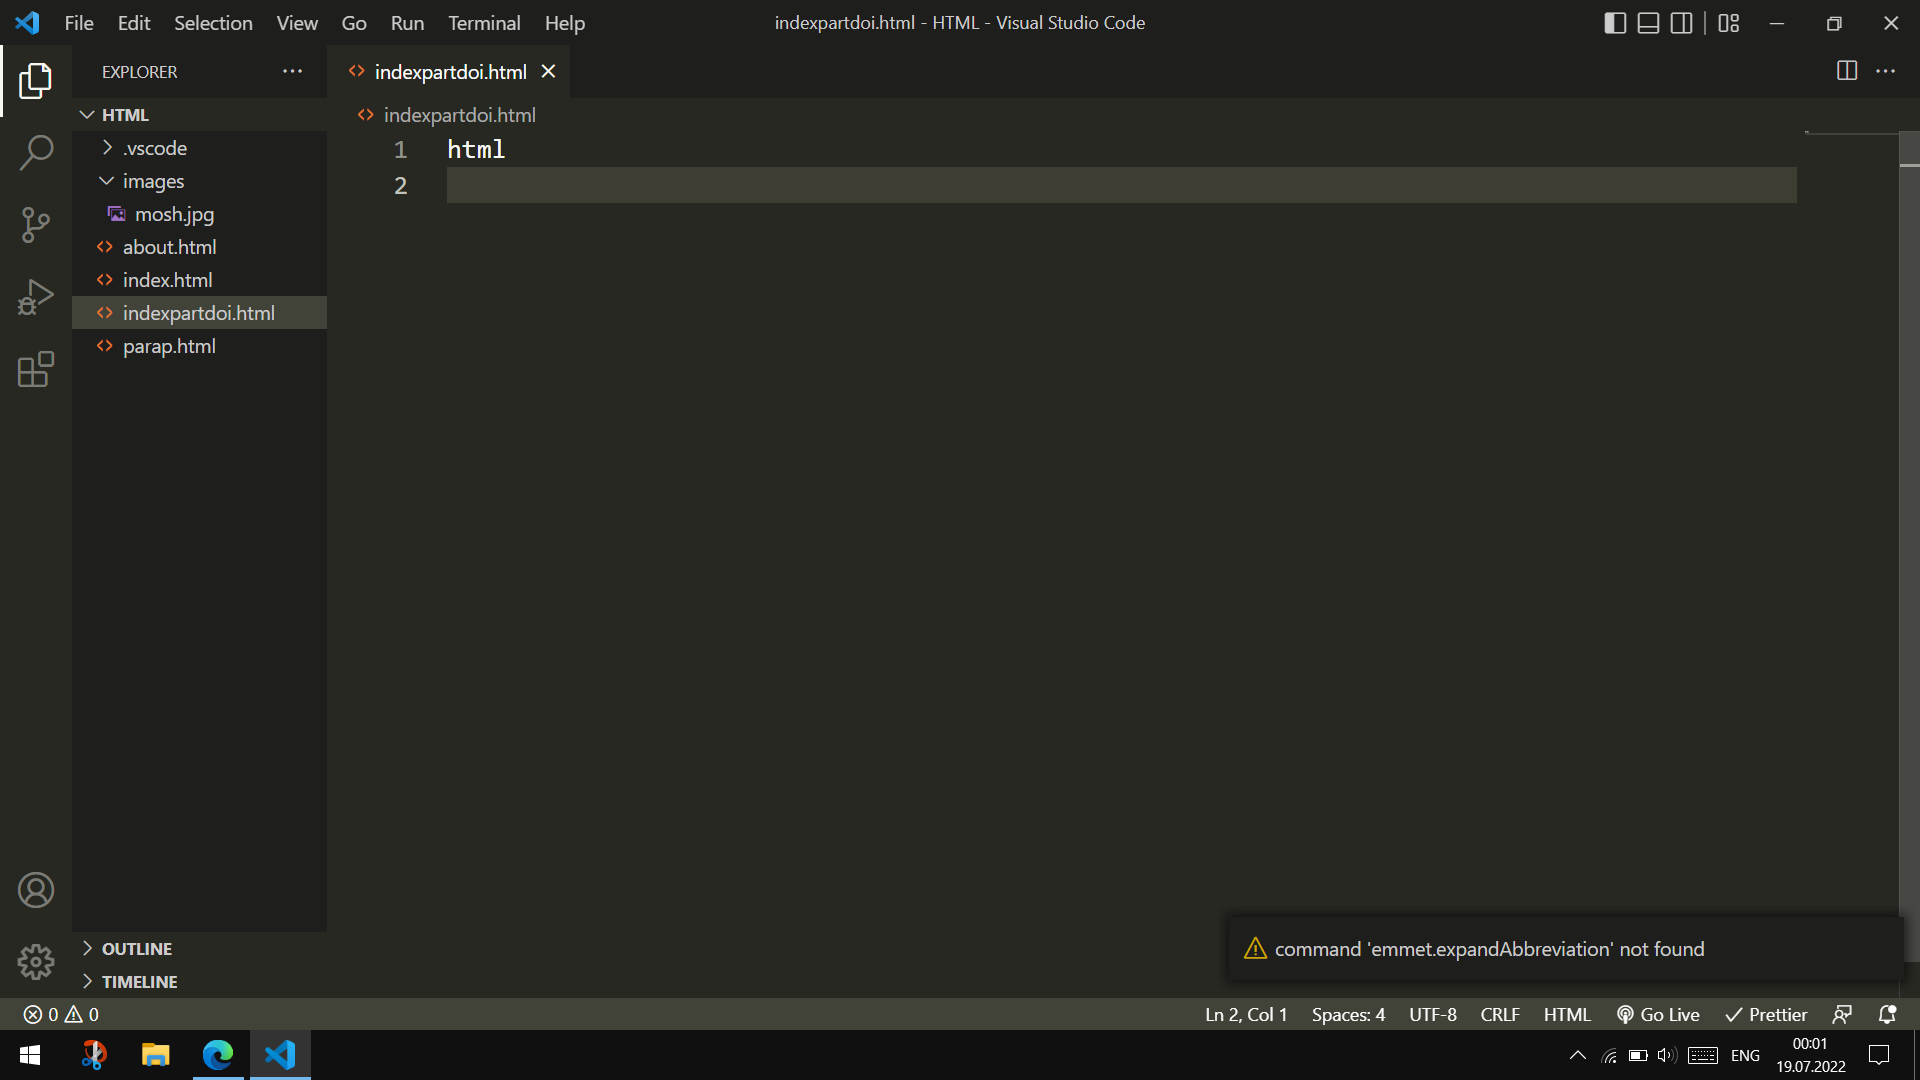Open the Search view in the activity bar

click(36, 152)
